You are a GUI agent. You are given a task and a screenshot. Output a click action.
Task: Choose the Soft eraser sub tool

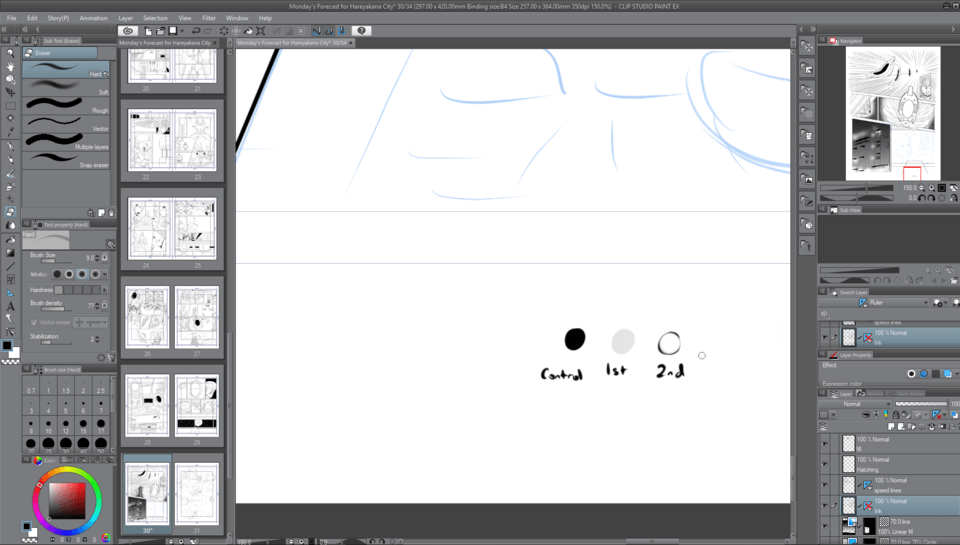click(x=66, y=88)
